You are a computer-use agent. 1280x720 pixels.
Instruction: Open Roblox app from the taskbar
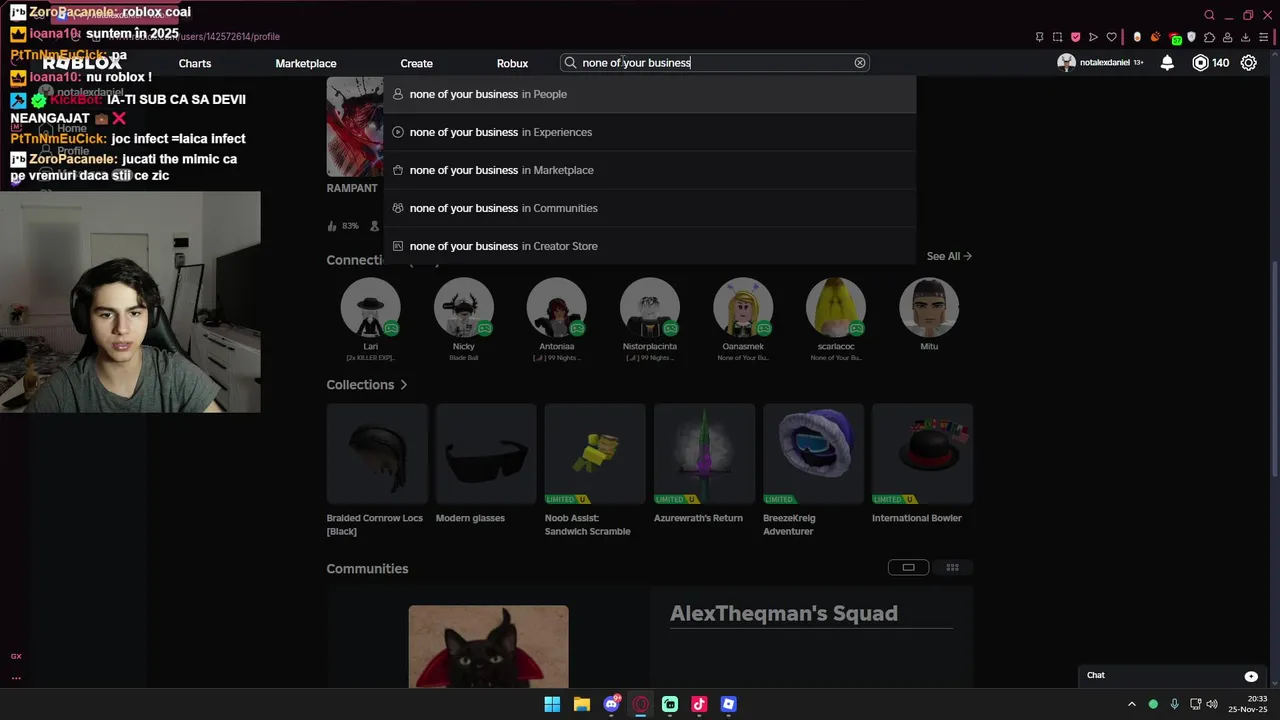coord(728,704)
